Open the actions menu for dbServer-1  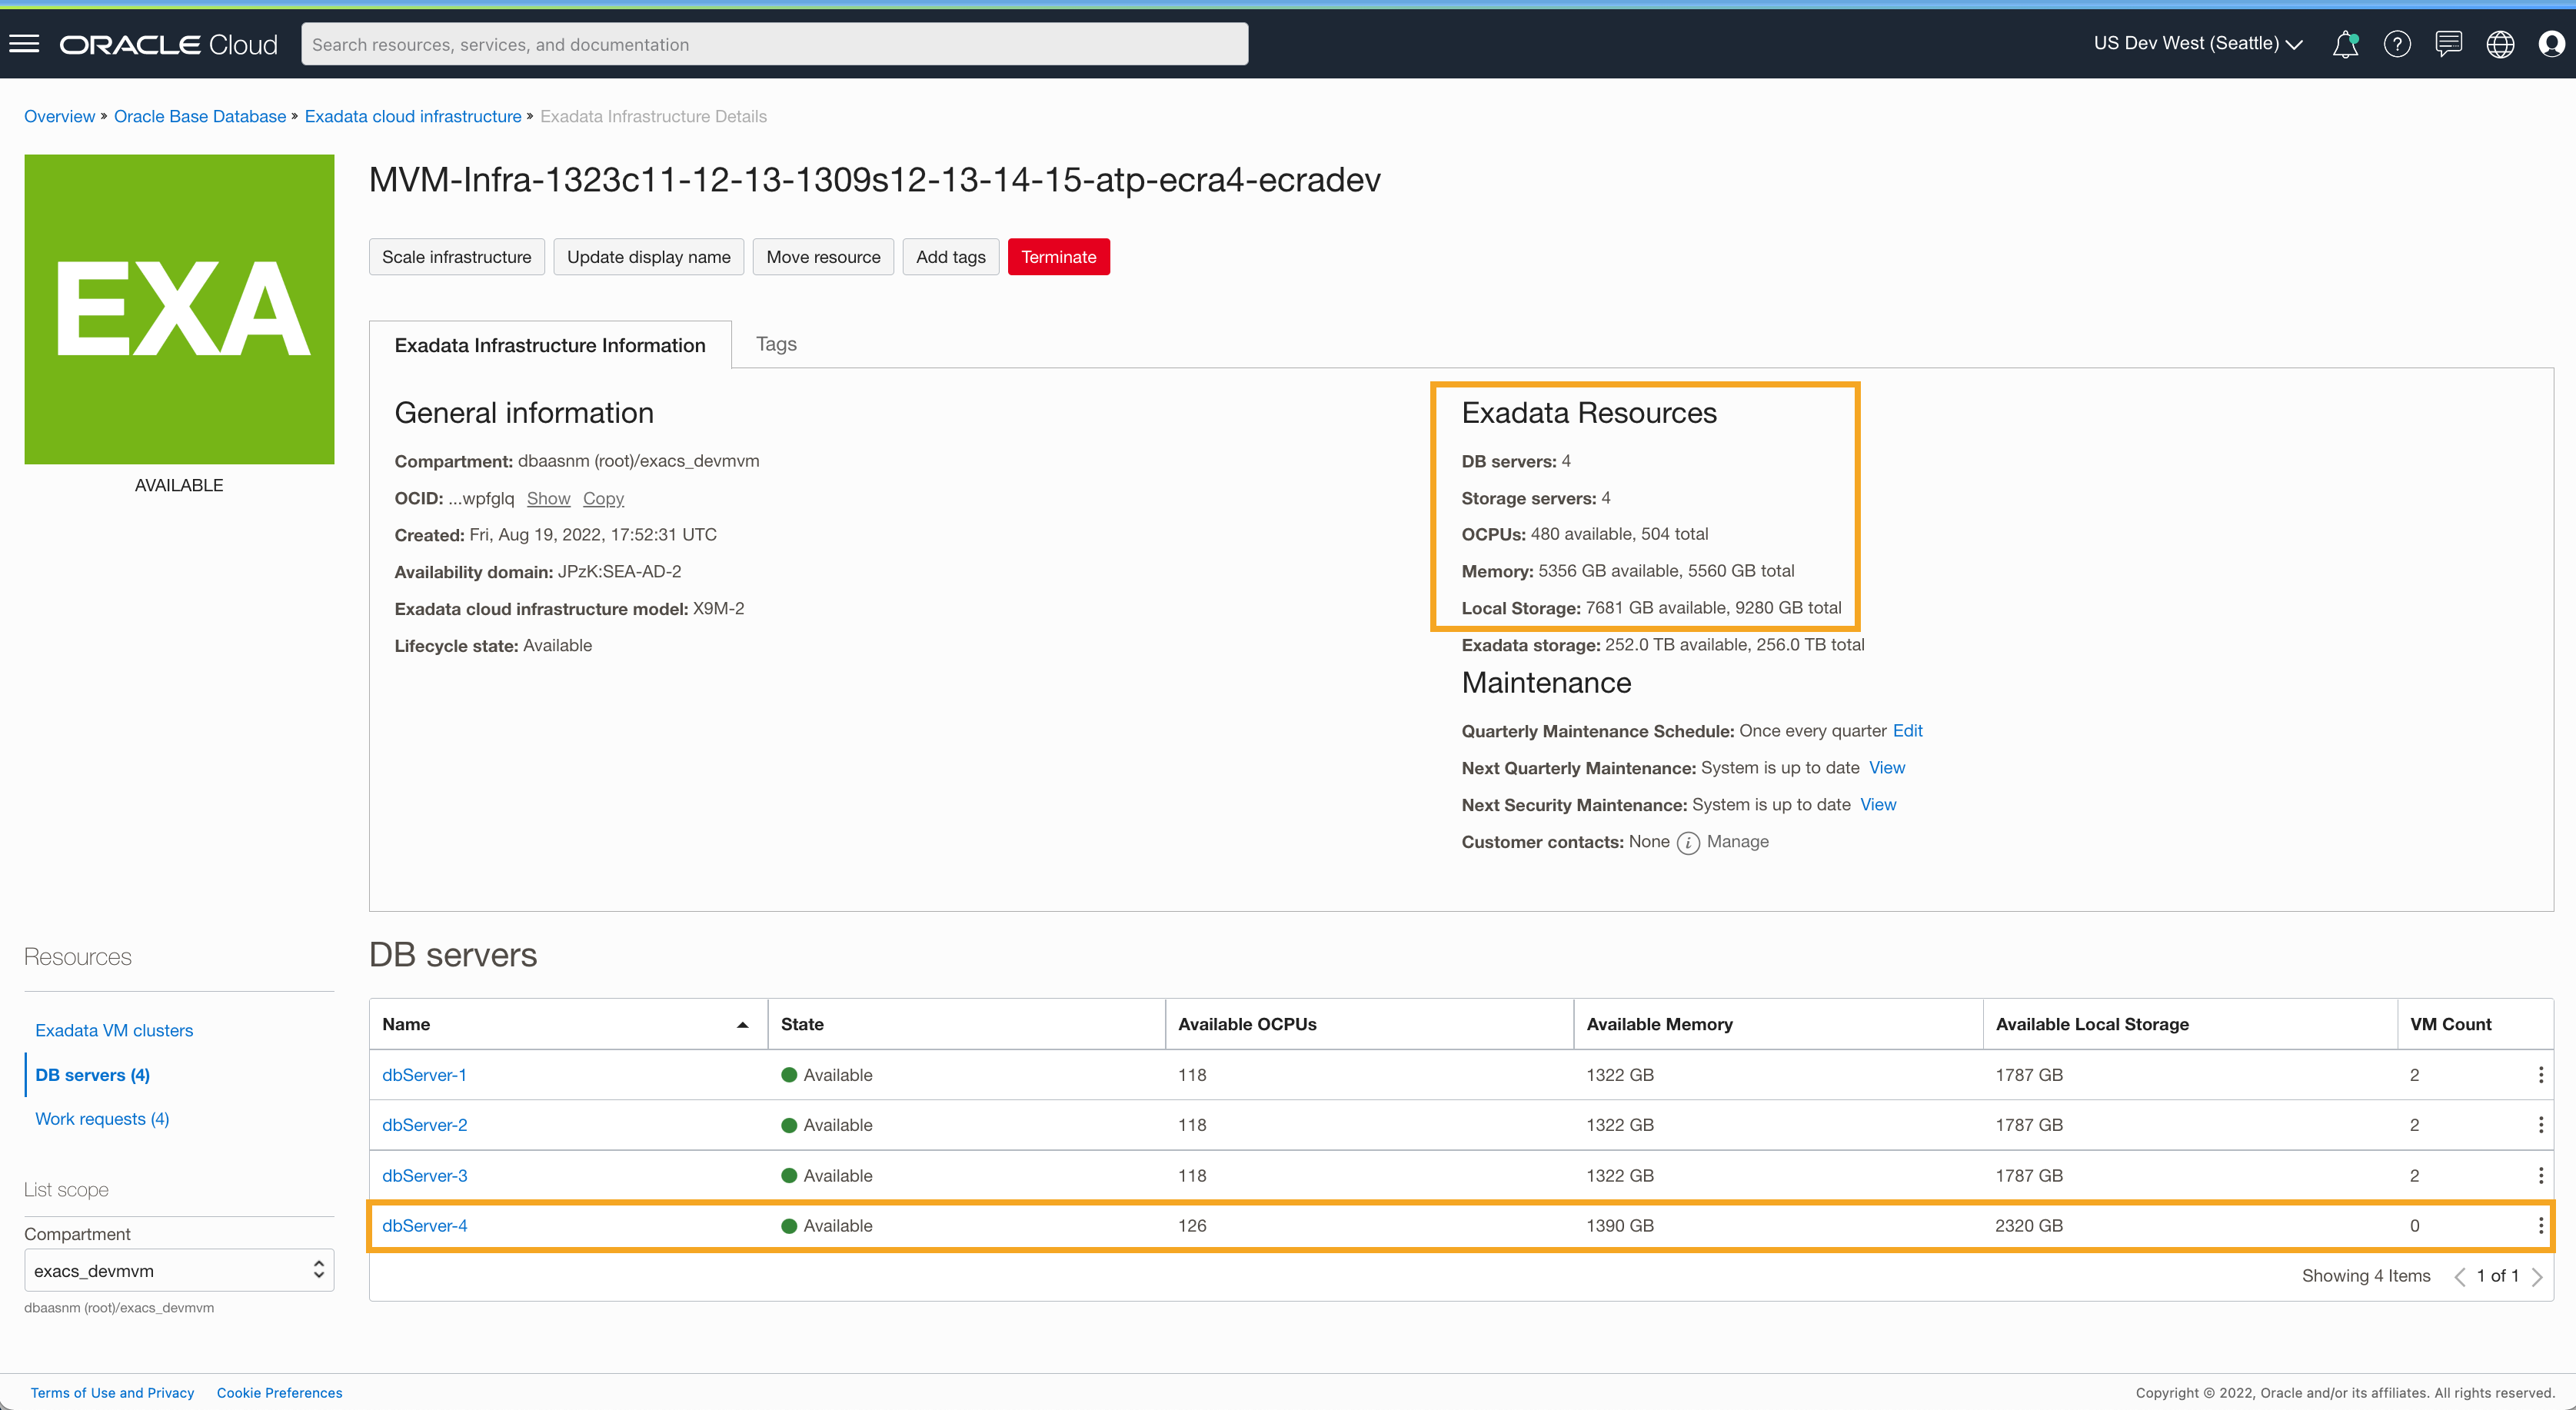coord(2540,1074)
